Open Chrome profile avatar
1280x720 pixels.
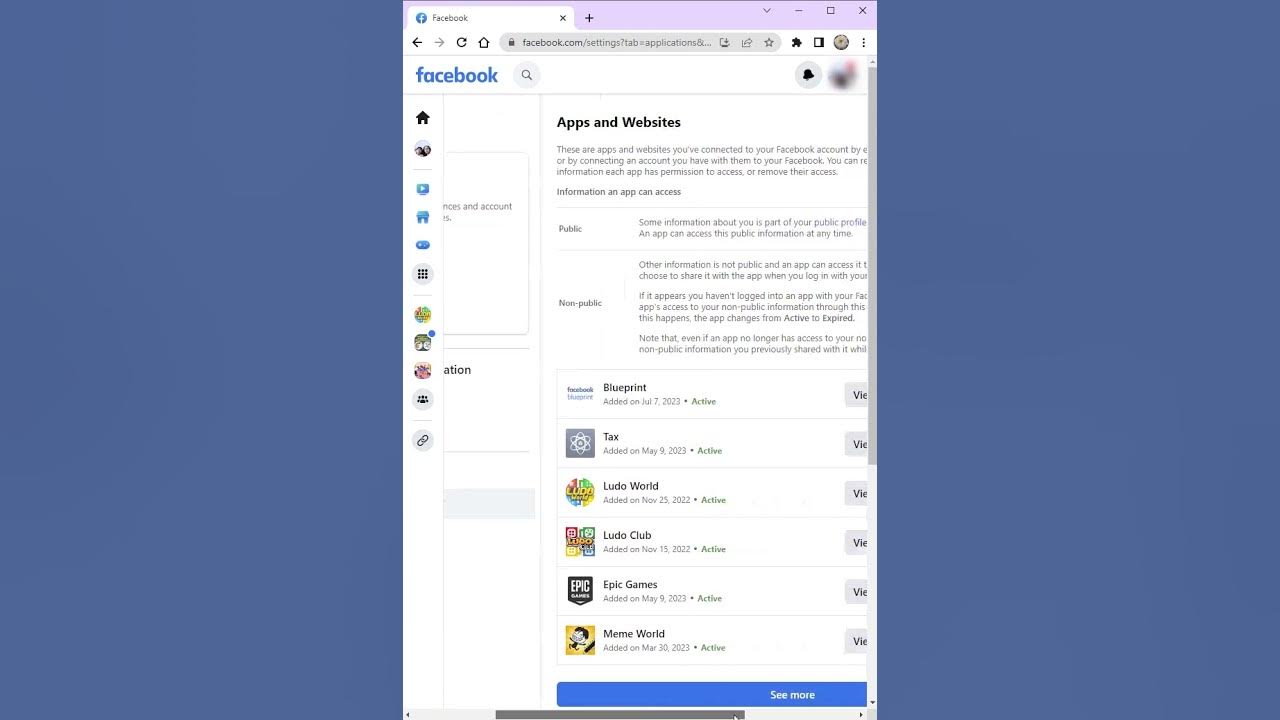pyautogui.click(x=841, y=42)
